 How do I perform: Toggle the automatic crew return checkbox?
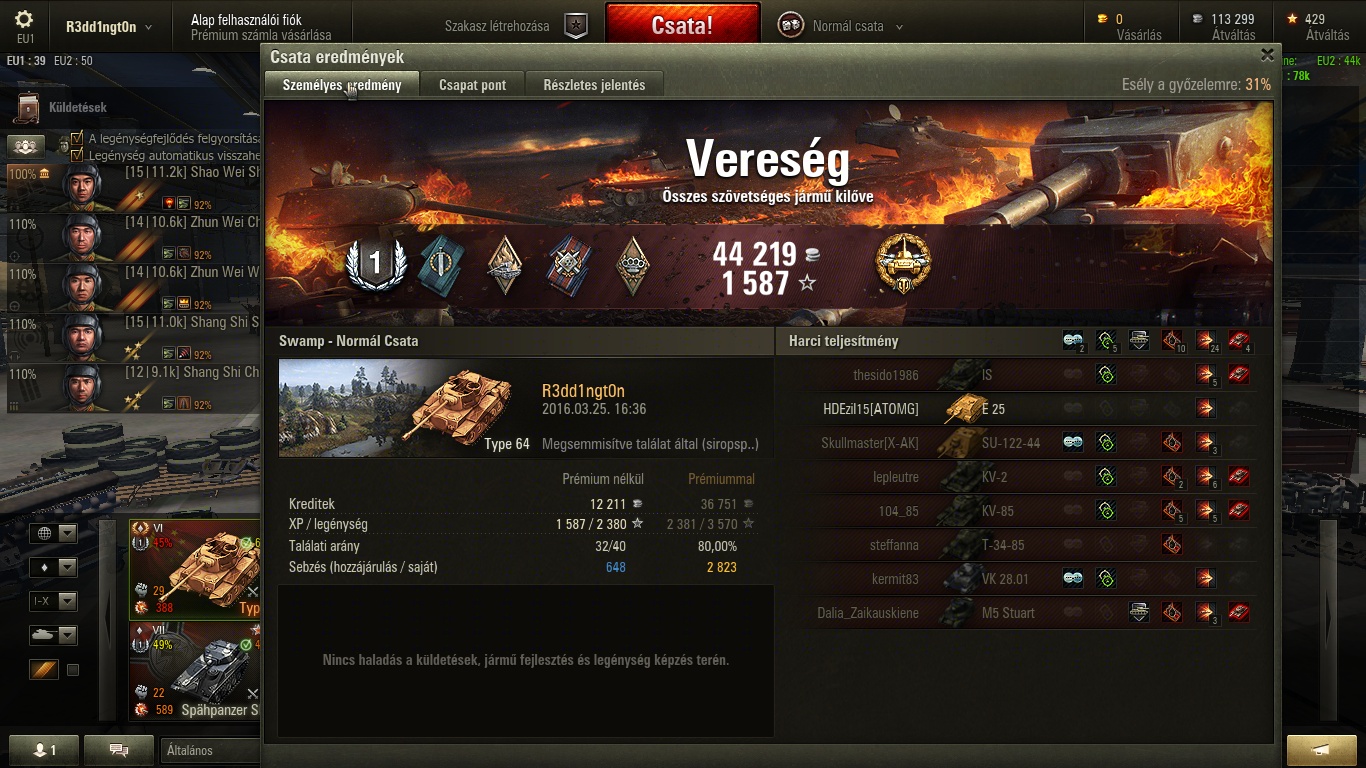[x=77, y=155]
